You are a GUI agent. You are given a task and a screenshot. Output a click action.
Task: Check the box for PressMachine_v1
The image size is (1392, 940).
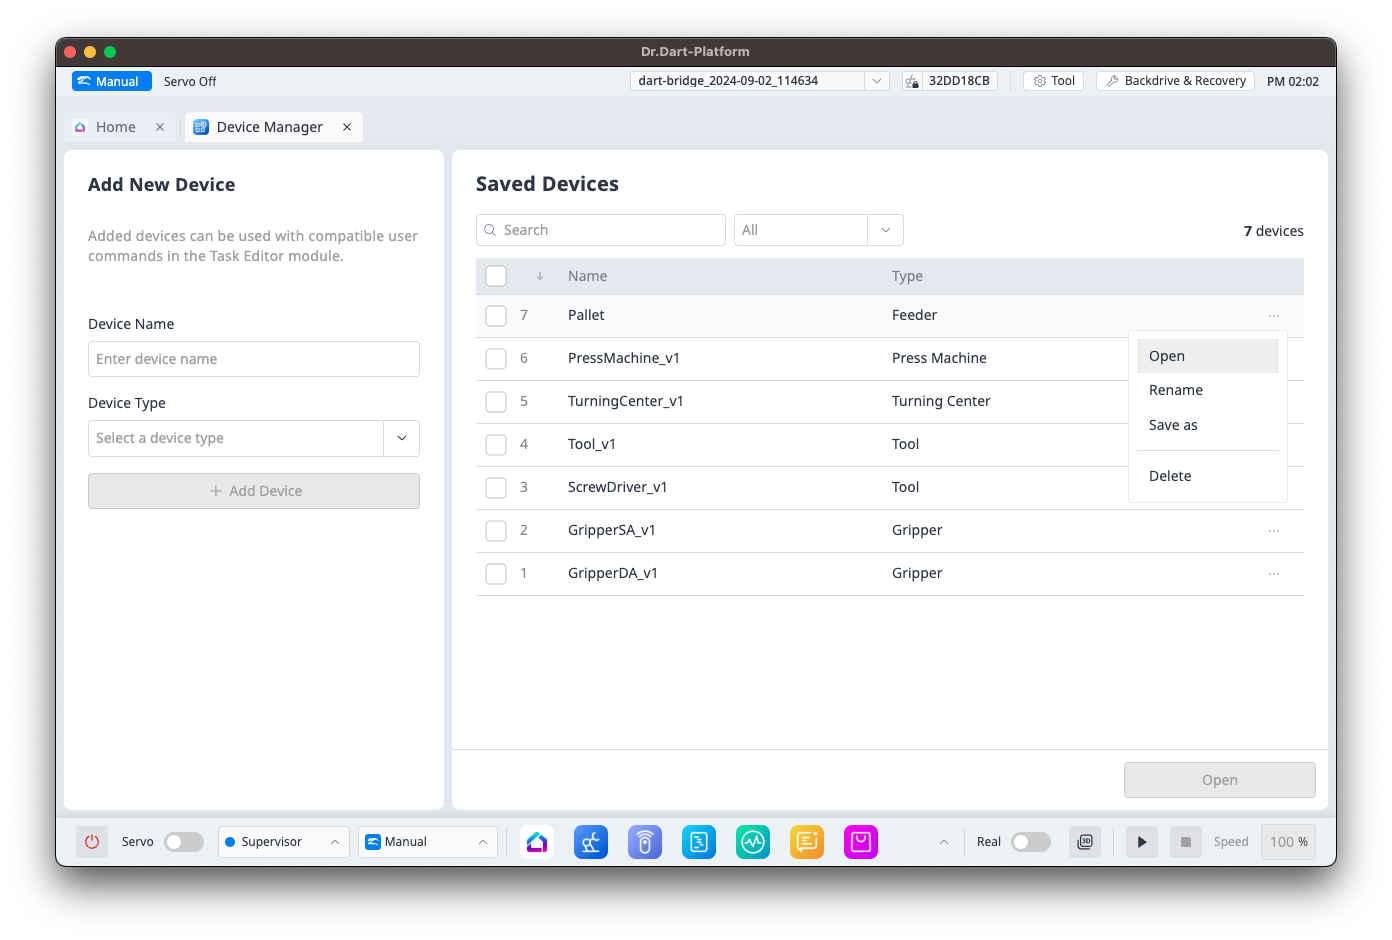(496, 359)
